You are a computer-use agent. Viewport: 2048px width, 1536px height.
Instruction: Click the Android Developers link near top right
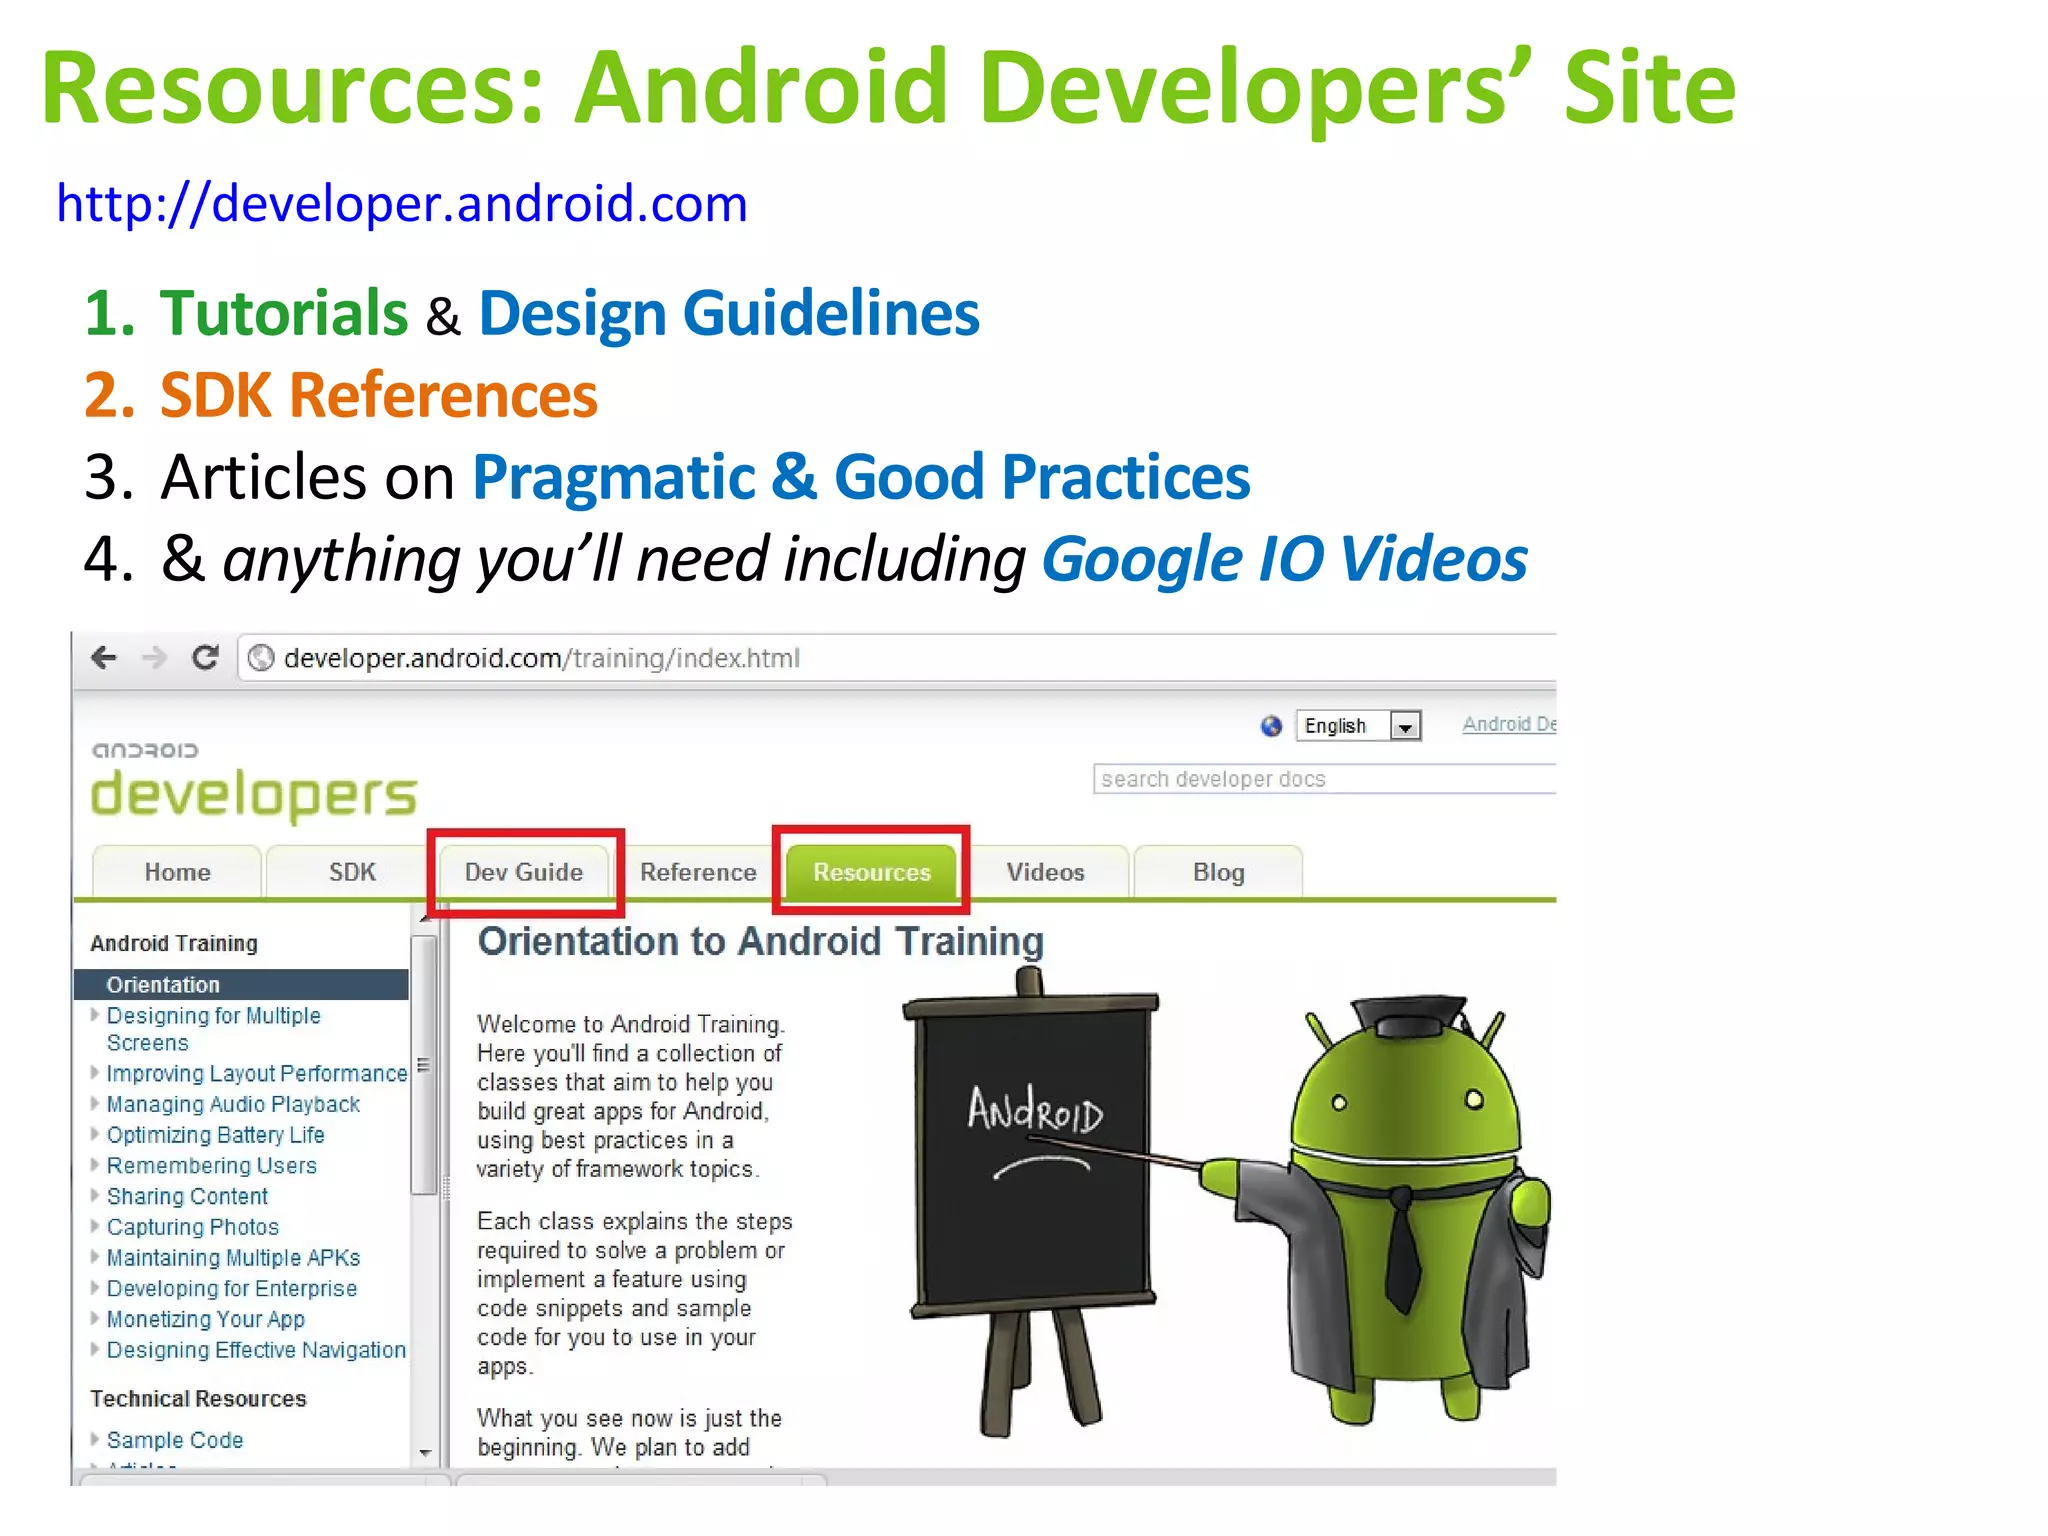click(x=1509, y=724)
